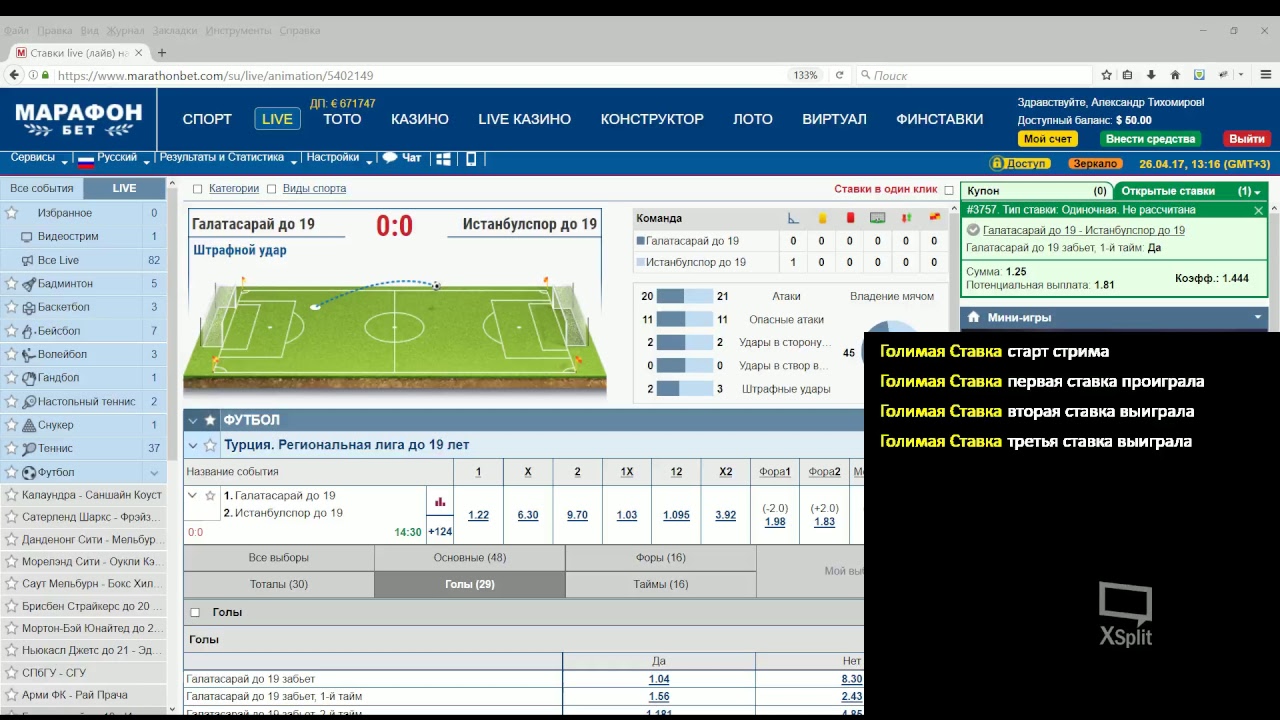
Task: Open the Сервисы dropdown menu
Action: coord(40,158)
